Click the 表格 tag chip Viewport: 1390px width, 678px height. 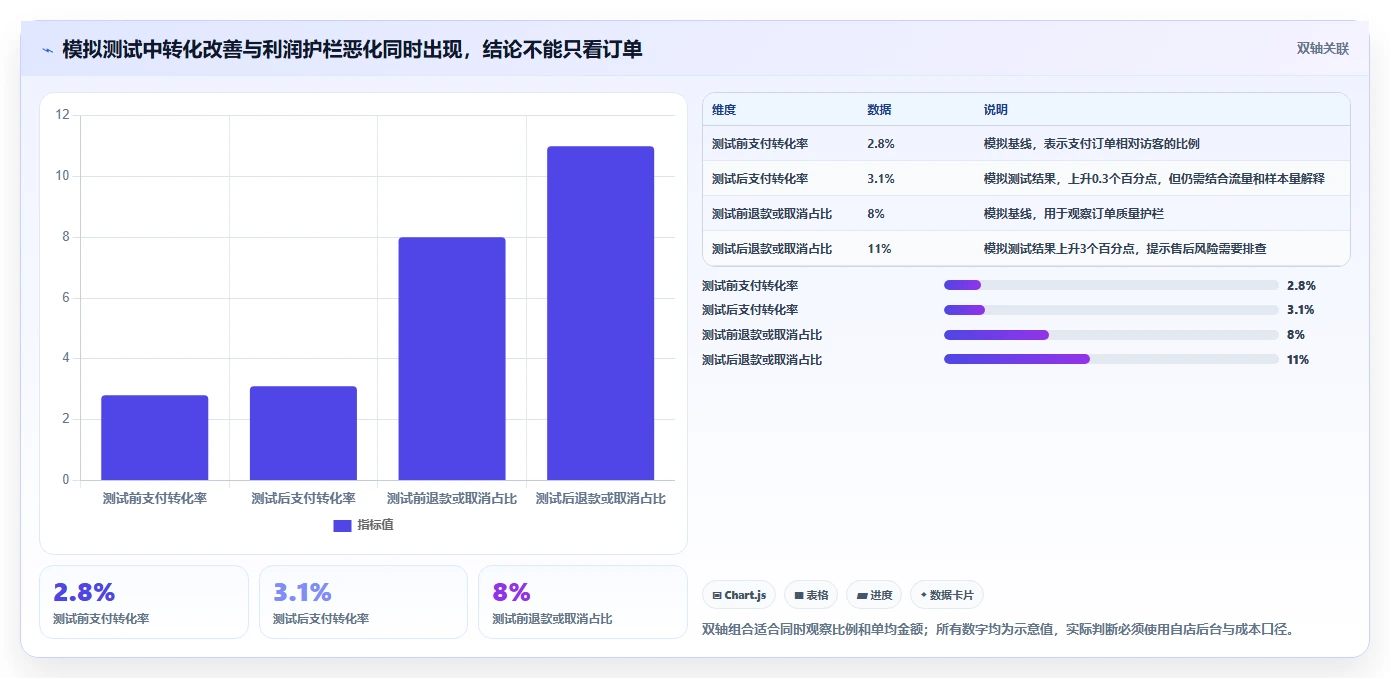811,595
